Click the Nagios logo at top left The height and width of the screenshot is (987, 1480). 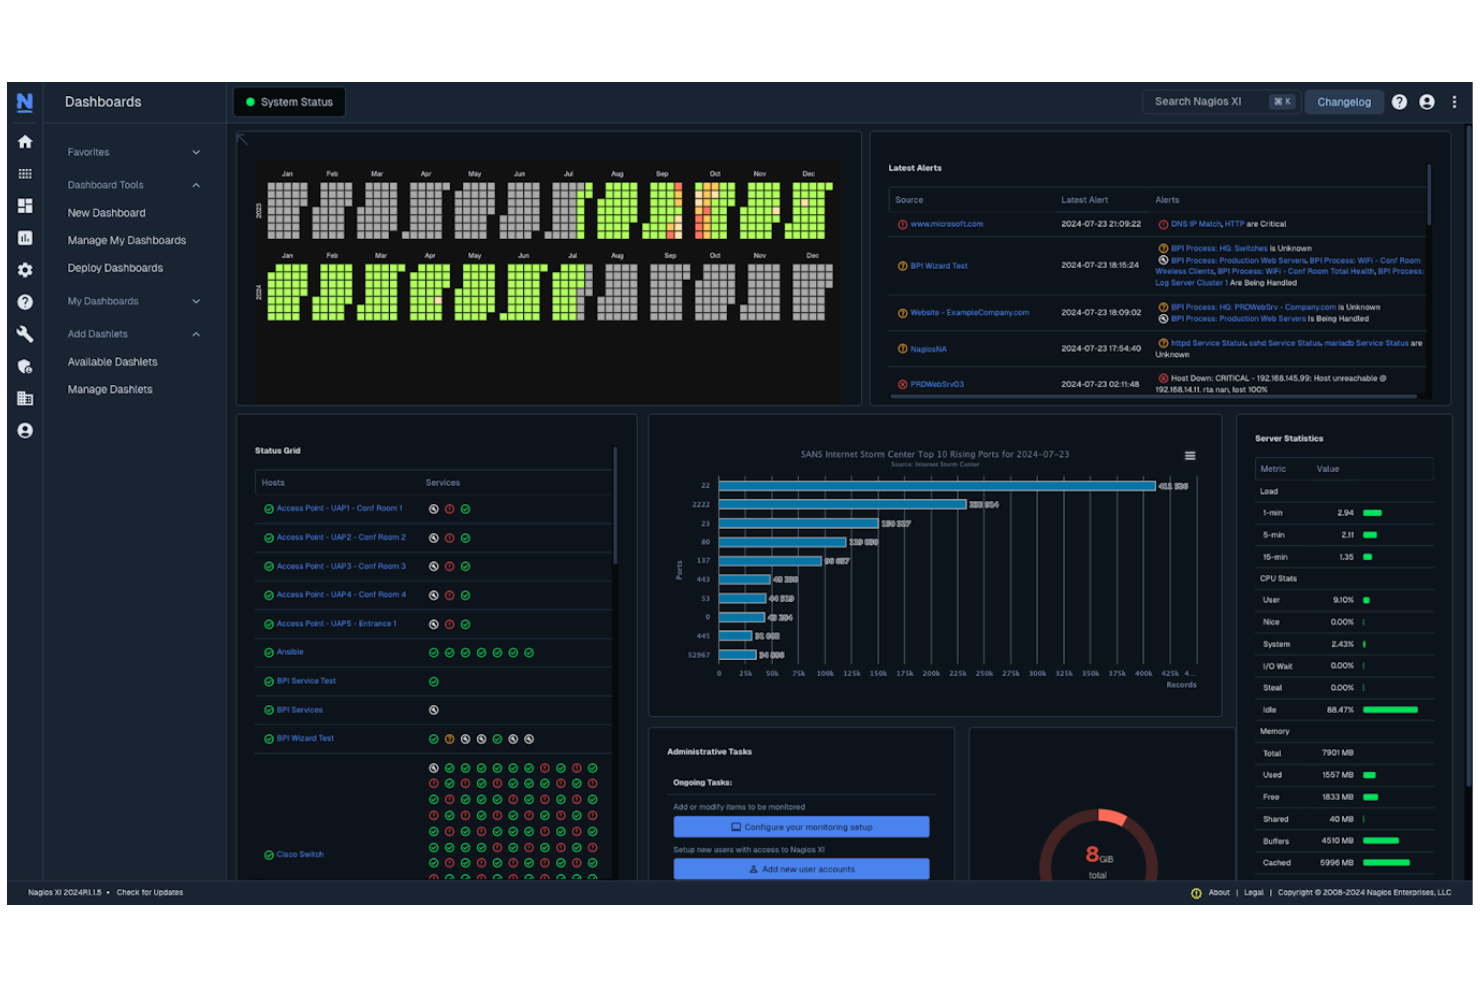pos(24,103)
